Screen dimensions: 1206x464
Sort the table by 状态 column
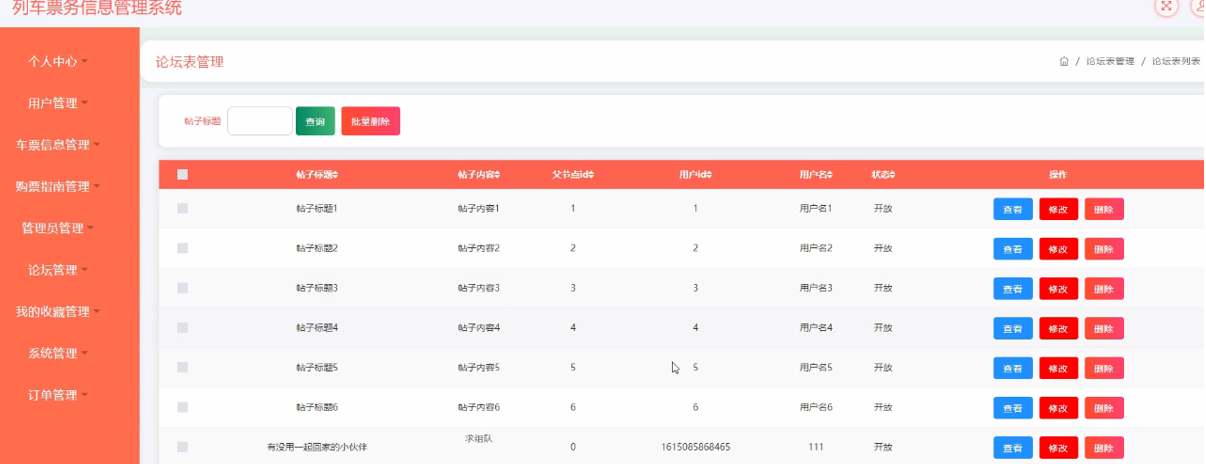(883, 175)
